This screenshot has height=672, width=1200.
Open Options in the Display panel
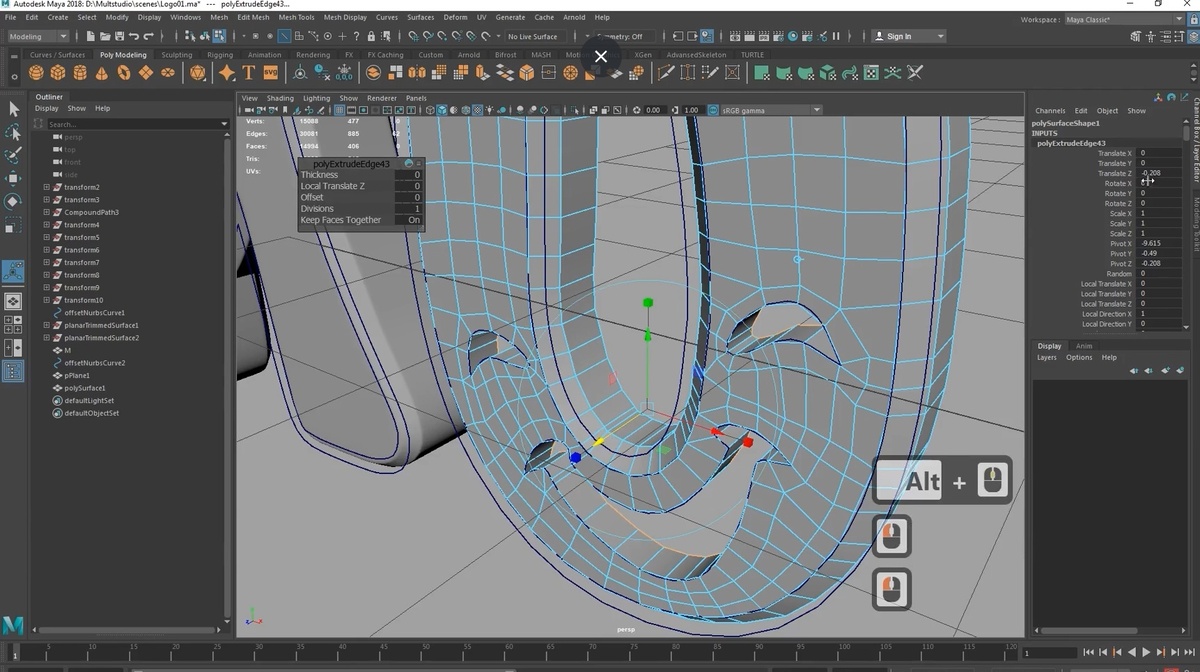pyautogui.click(x=1078, y=357)
